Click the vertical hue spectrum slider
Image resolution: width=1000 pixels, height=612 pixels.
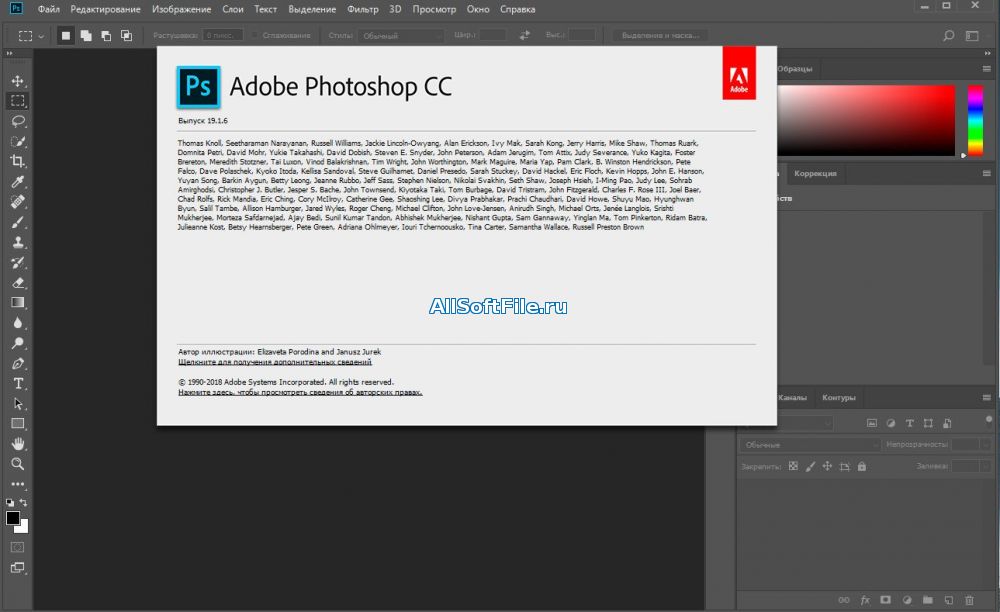tap(974, 120)
